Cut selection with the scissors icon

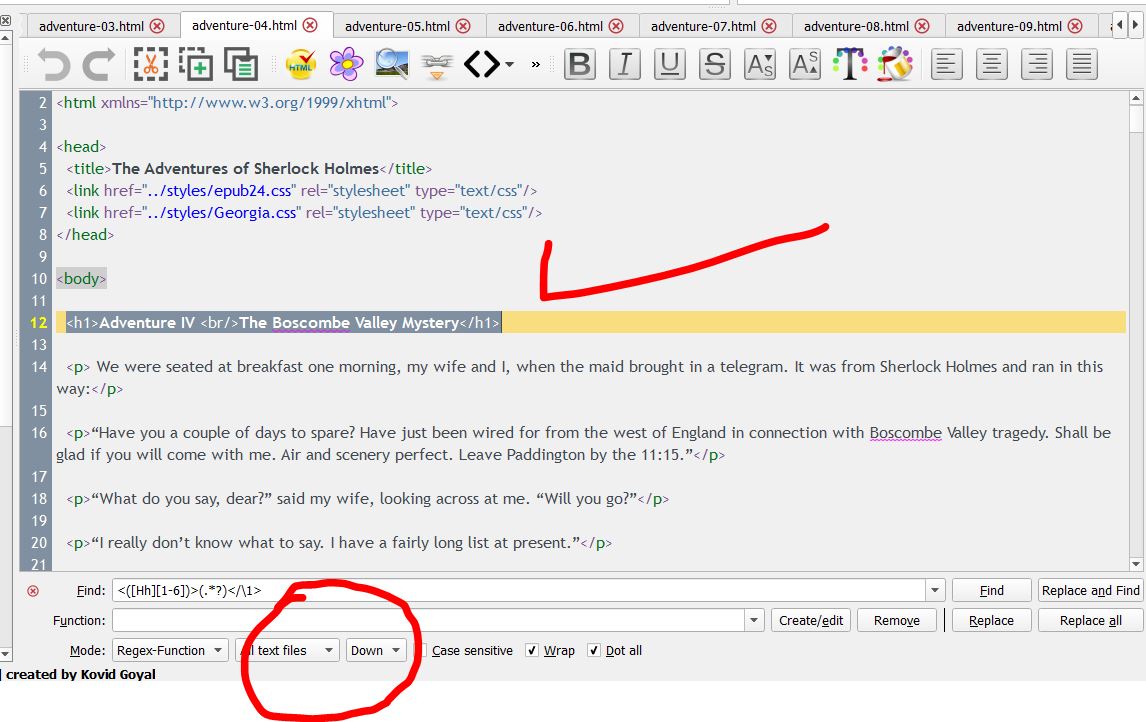151,64
